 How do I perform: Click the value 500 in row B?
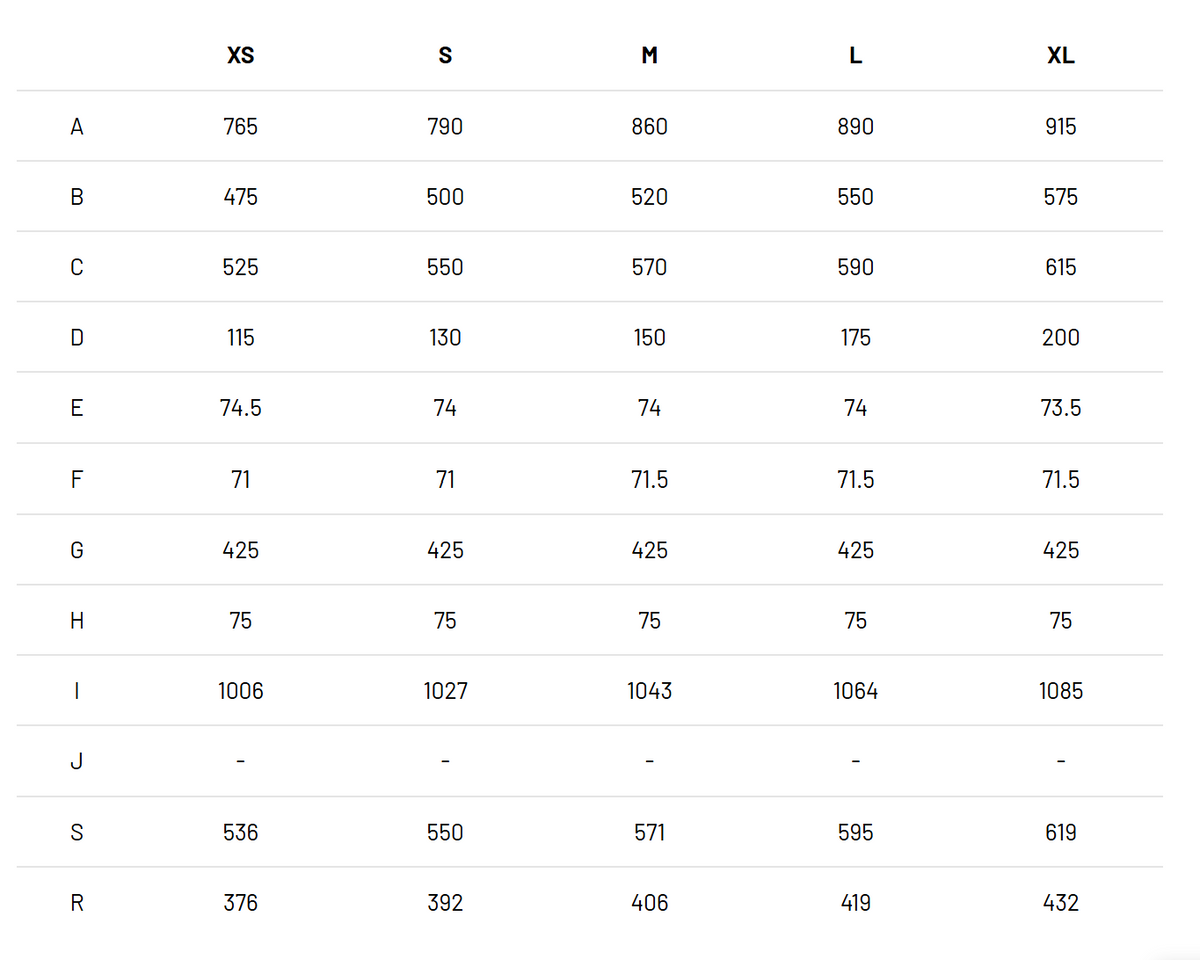click(x=445, y=197)
